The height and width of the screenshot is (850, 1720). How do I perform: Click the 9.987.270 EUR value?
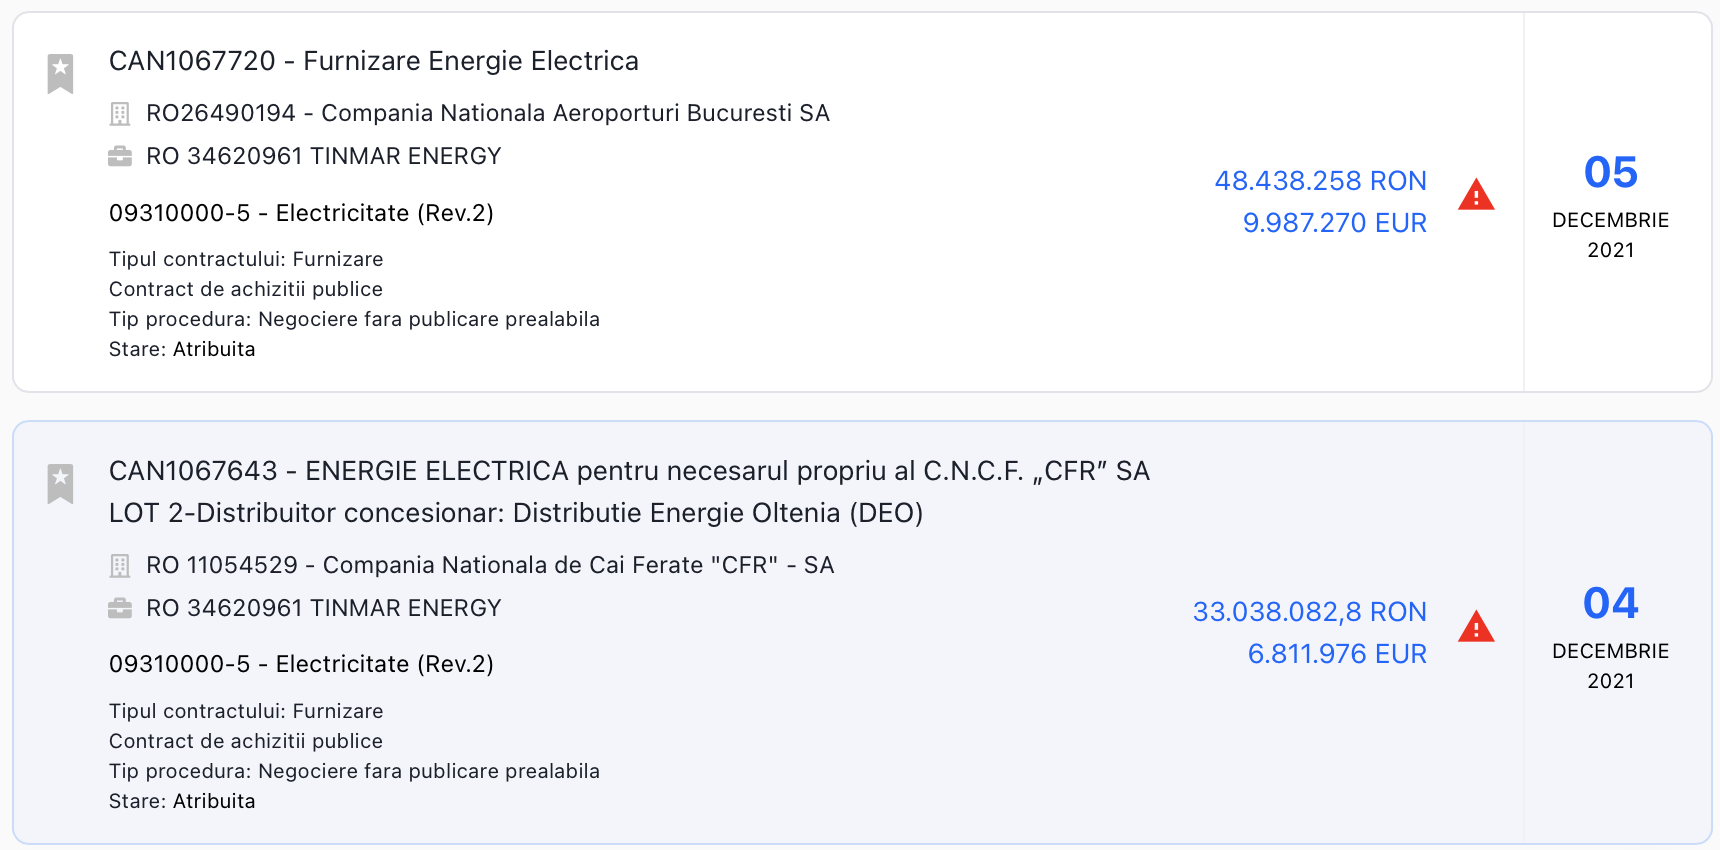click(1334, 223)
